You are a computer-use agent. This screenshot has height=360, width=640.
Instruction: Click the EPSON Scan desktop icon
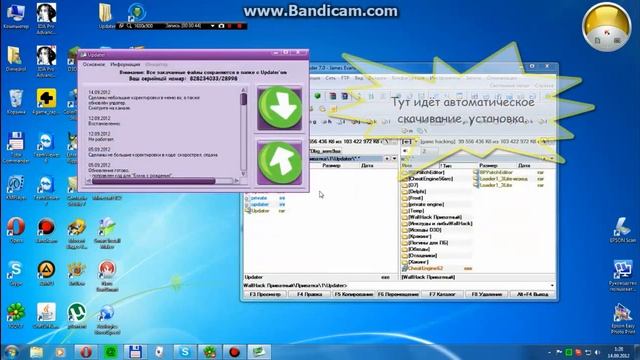[623, 229]
